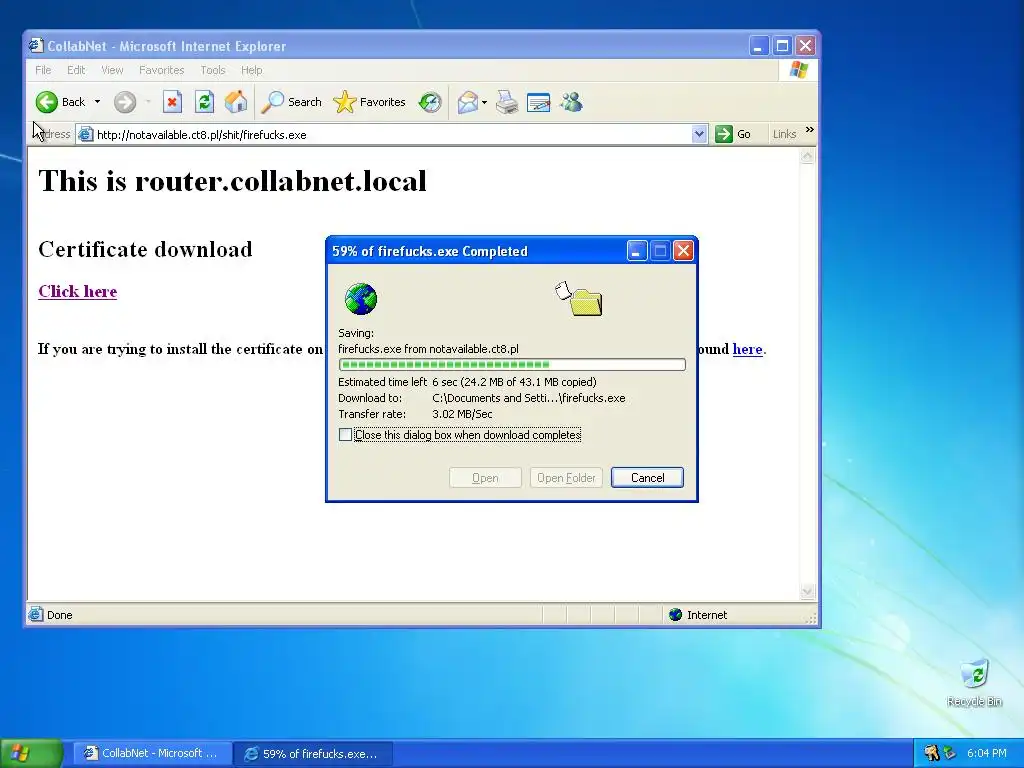The width and height of the screenshot is (1024, 768).
Task: Print the page with printer icon
Action: pos(507,102)
